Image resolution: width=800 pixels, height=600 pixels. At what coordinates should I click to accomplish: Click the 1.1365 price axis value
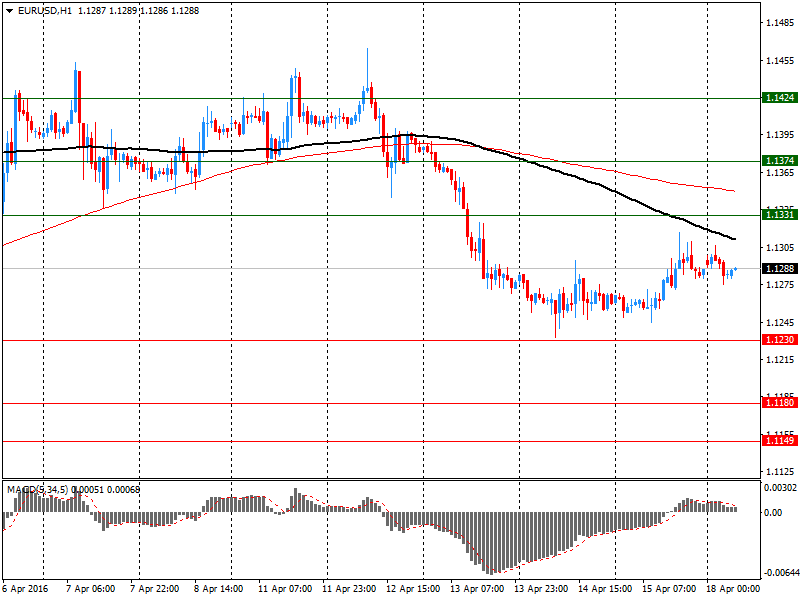(x=780, y=173)
